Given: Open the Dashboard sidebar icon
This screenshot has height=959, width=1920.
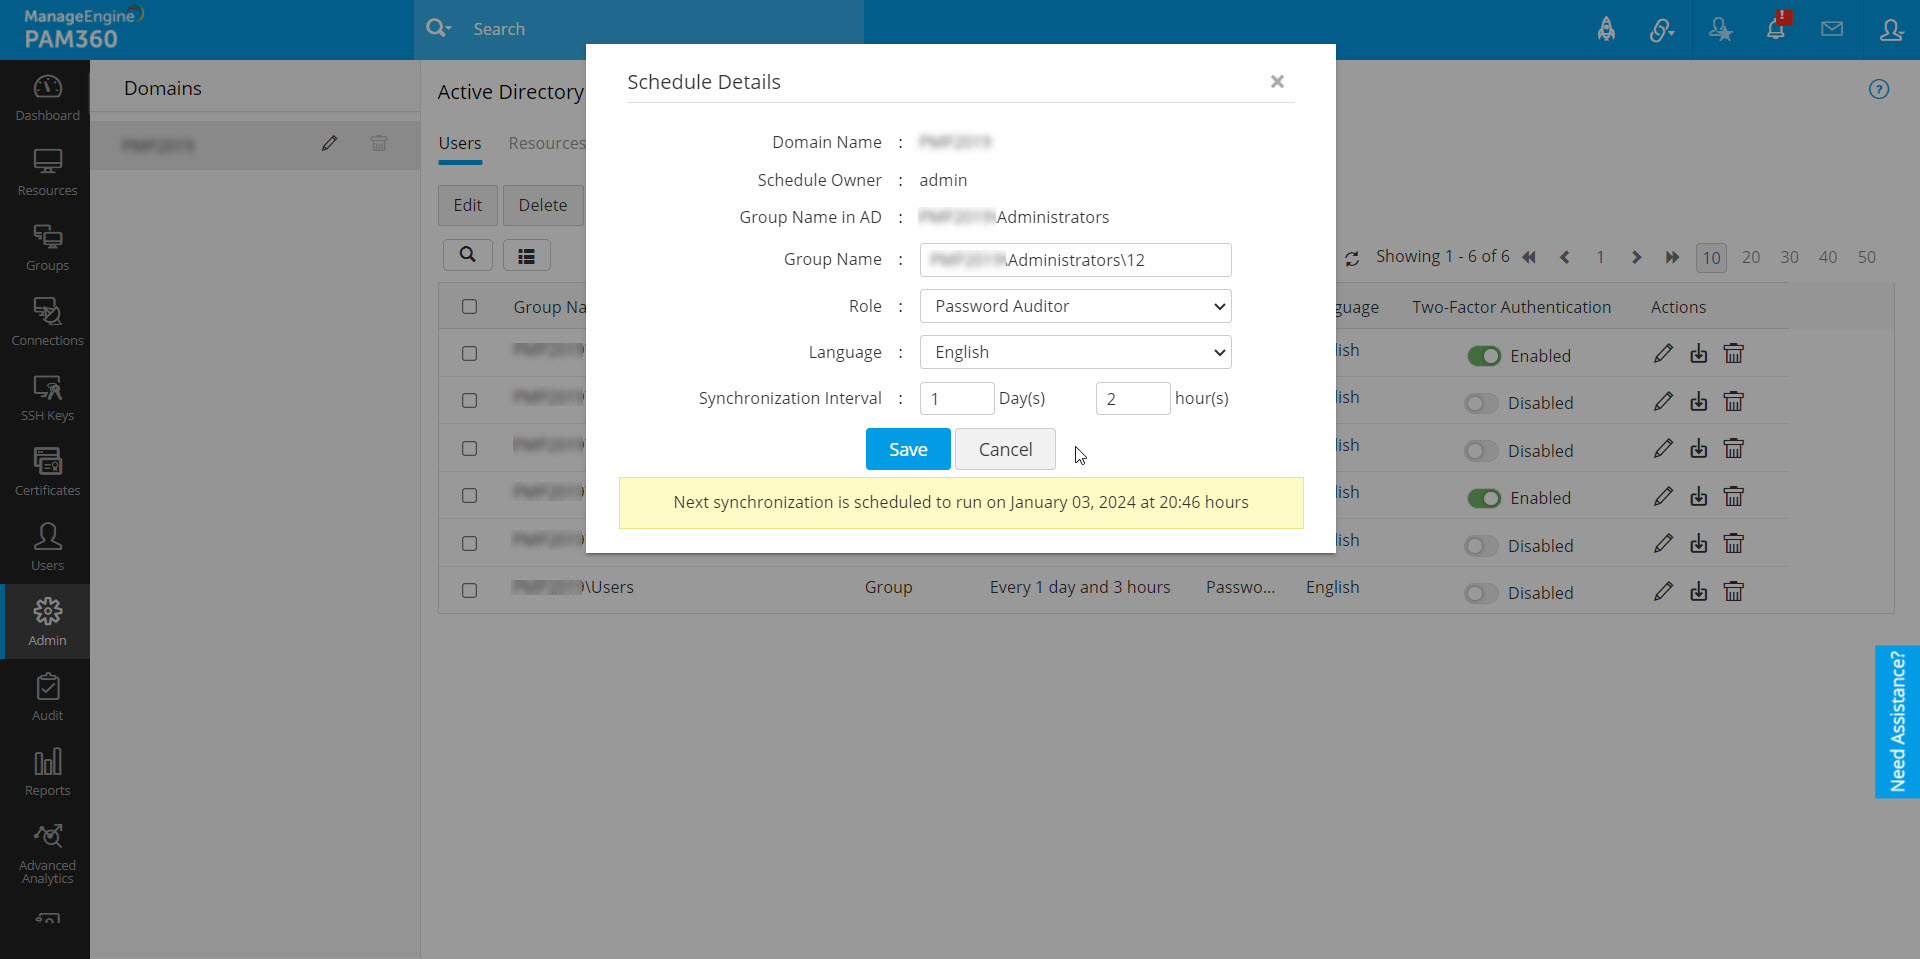Looking at the screenshot, I should [47, 97].
